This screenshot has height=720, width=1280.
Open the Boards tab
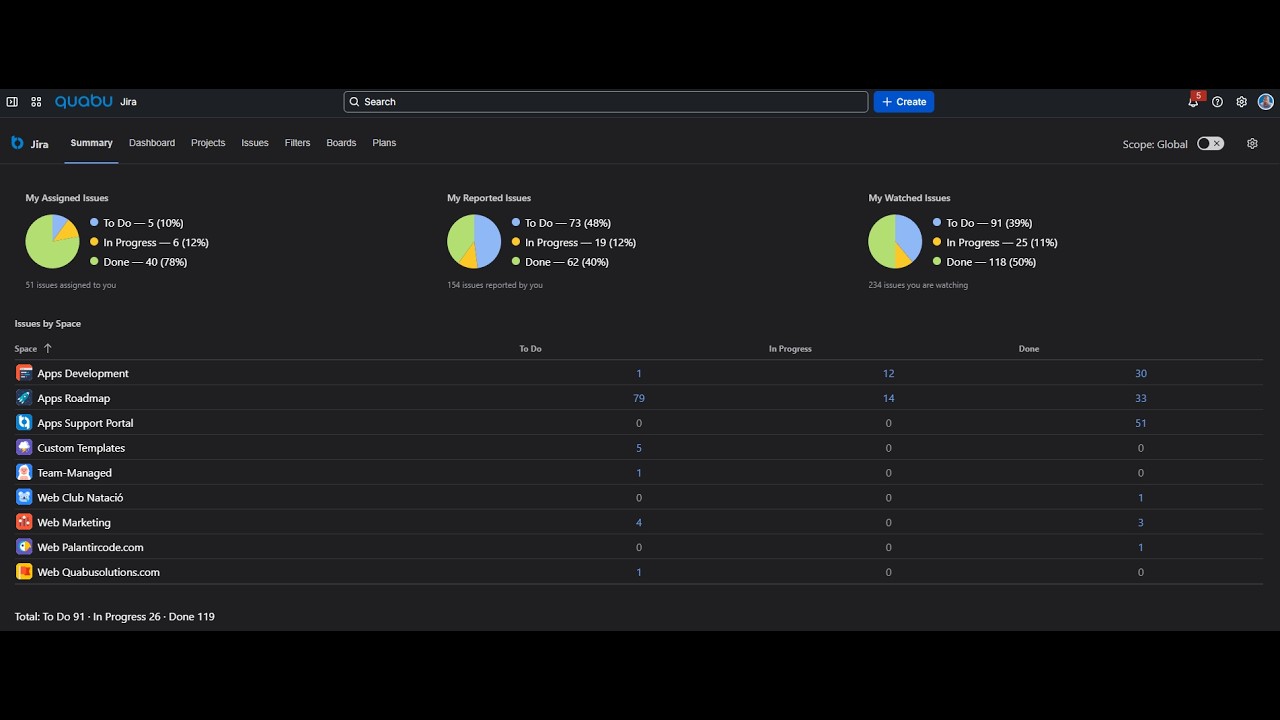341,143
